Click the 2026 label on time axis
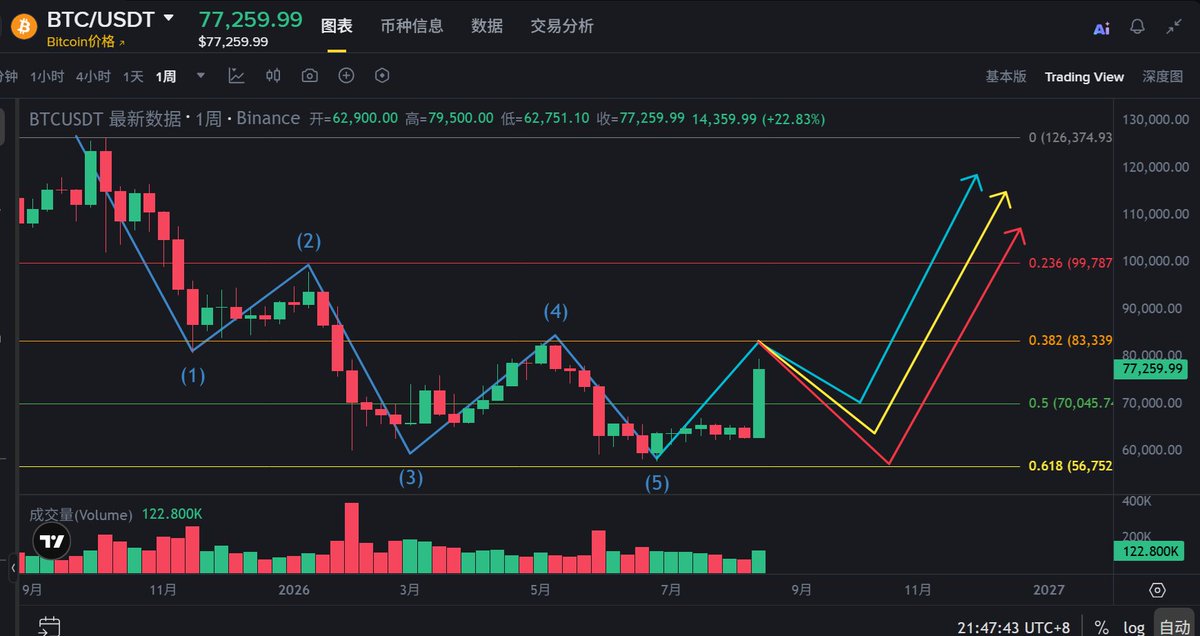 293,590
